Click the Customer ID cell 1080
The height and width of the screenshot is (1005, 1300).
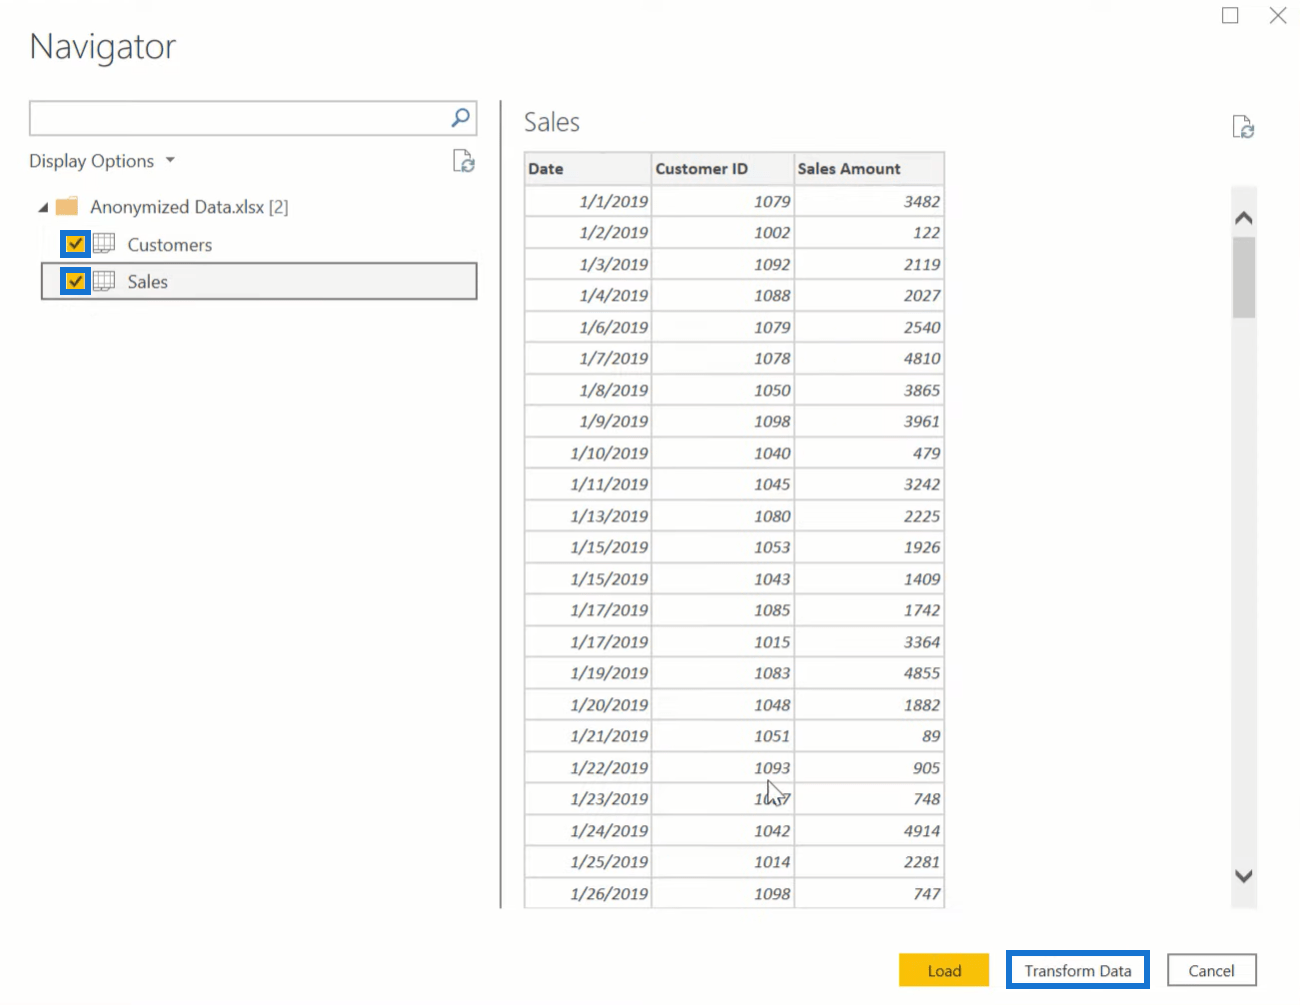[x=723, y=516]
